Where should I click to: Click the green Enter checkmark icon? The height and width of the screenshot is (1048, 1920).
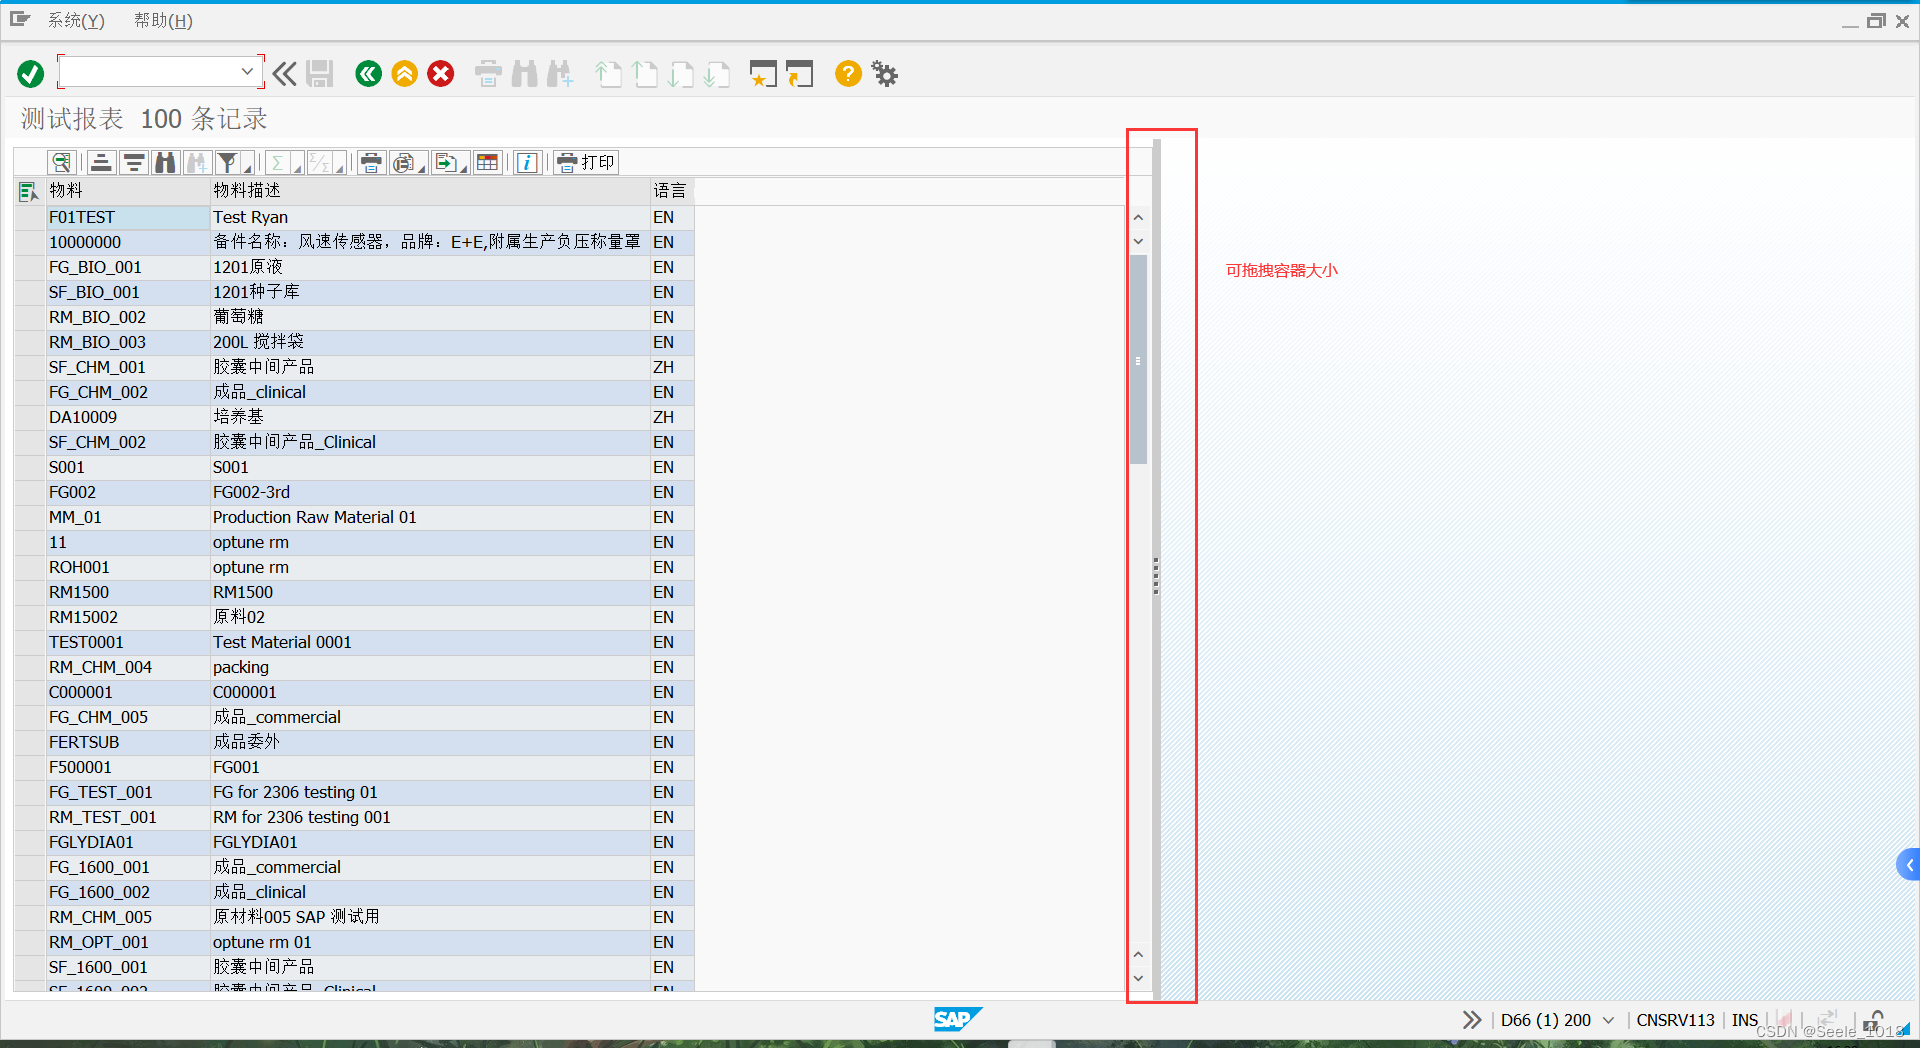pos(31,74)
